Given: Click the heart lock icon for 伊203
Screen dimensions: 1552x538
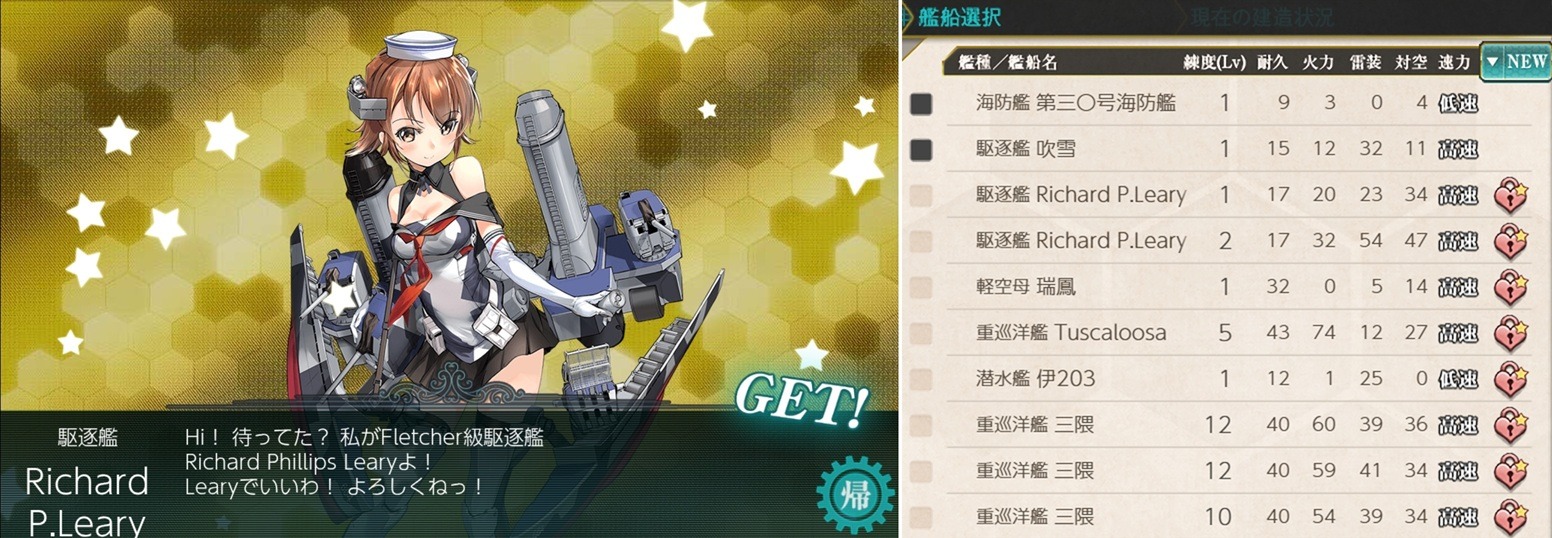Looking at the screenshot, I should pyautogui.click(x=1511, y=379).
